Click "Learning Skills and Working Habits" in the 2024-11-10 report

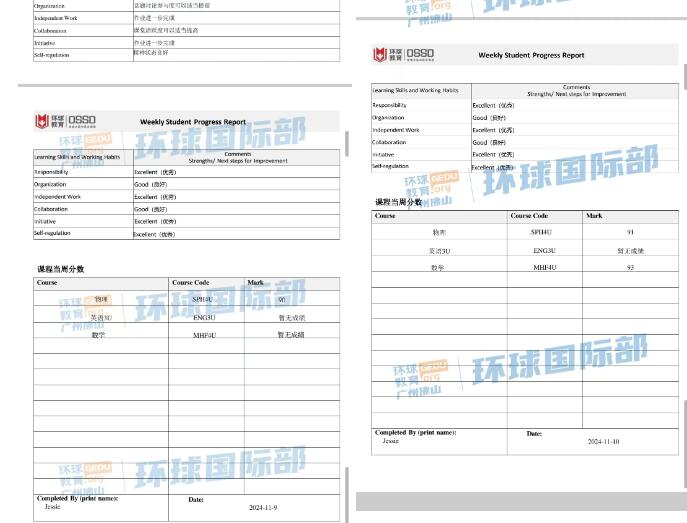[415, 90]
